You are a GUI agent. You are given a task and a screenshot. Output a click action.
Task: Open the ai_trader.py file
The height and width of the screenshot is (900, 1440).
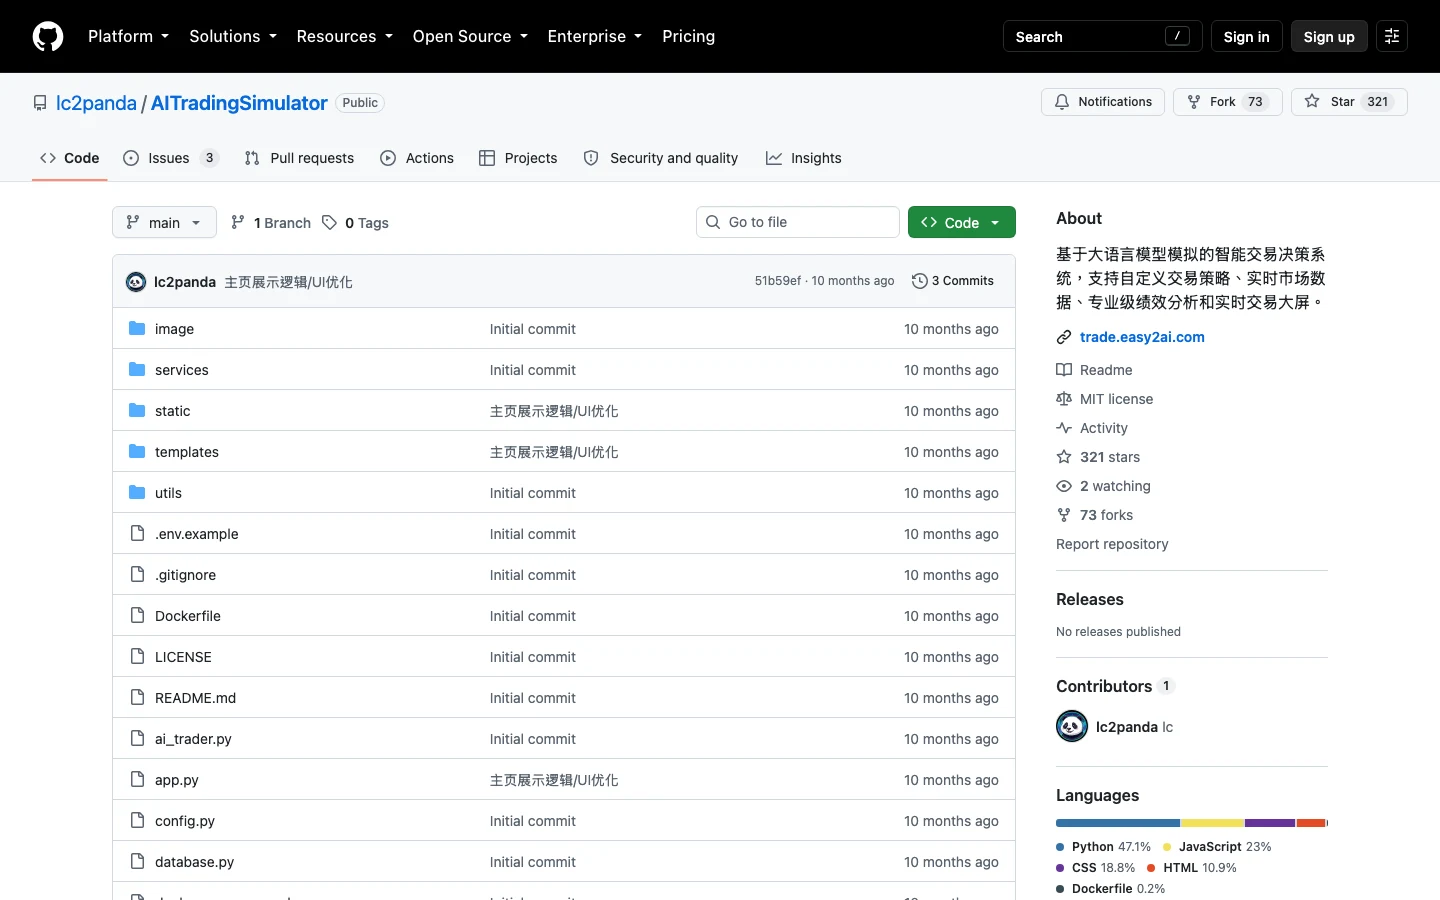coord(193,739)
